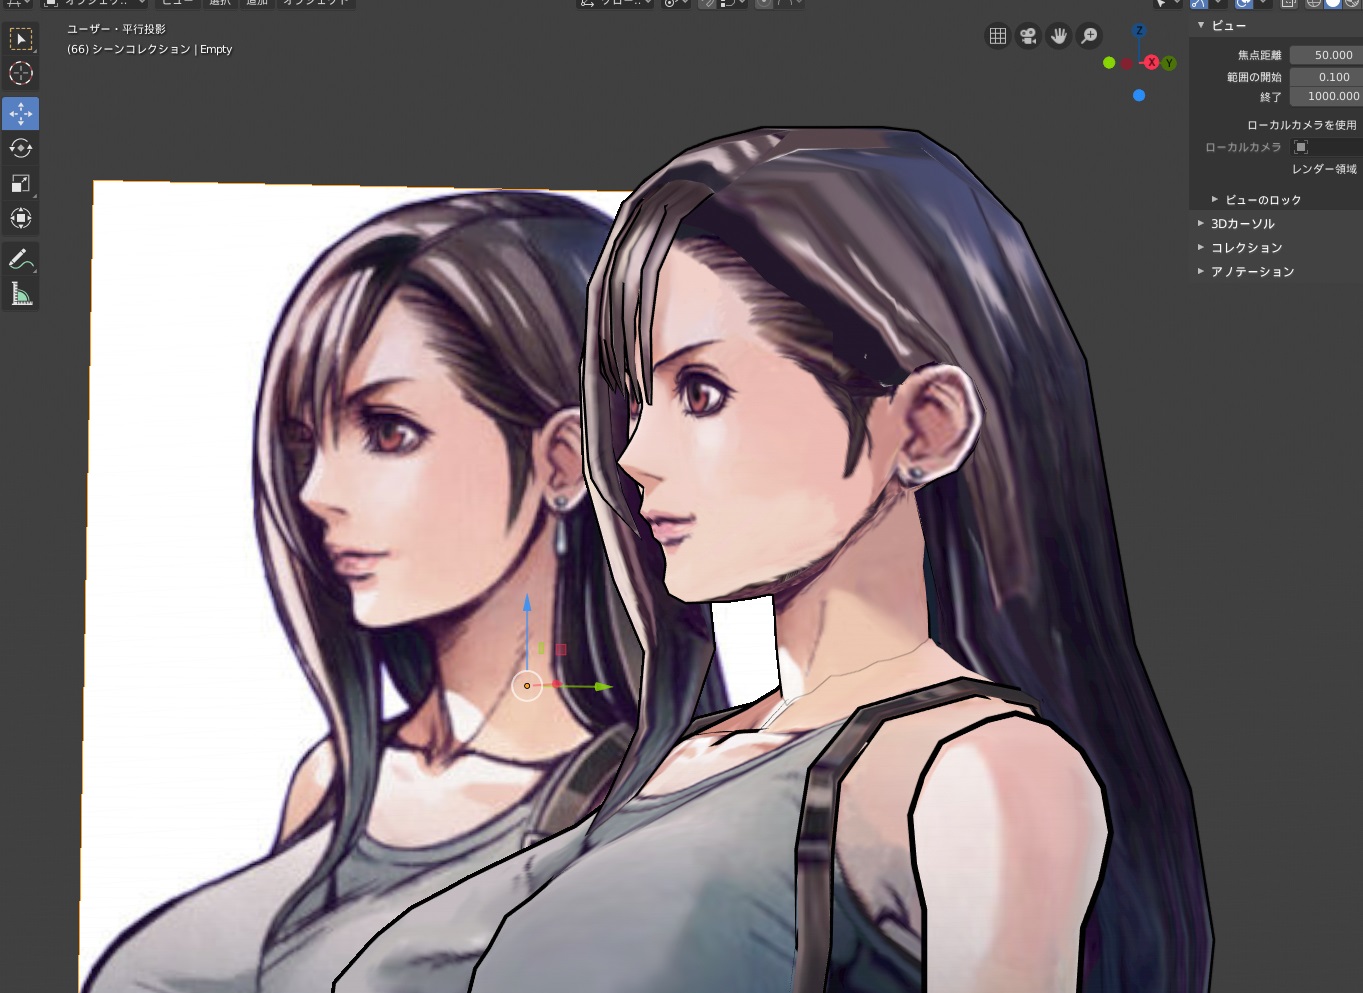Pick the Scale tool
The height and width of the screenshot is (993, 1363).
pyautogui.click(x=20, y=184)
